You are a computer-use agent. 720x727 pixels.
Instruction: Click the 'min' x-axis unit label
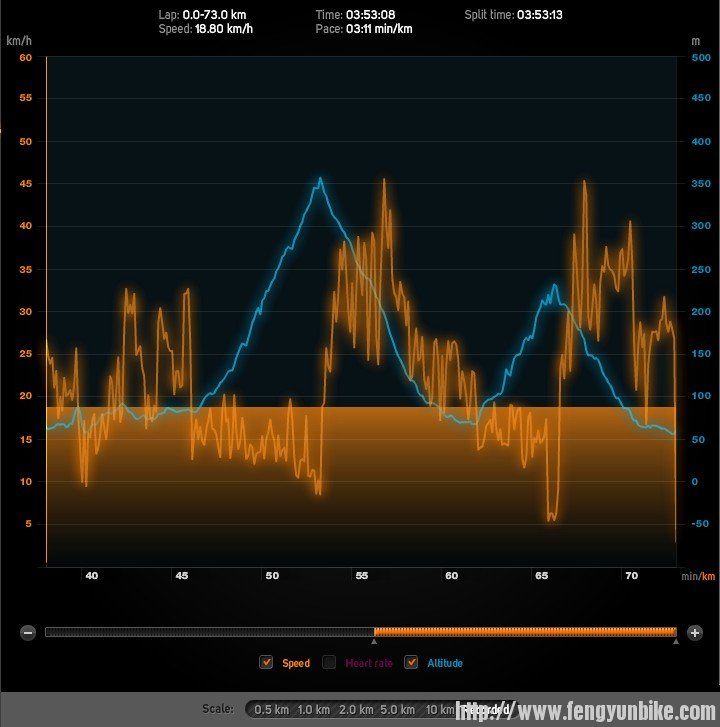[689, 576]
